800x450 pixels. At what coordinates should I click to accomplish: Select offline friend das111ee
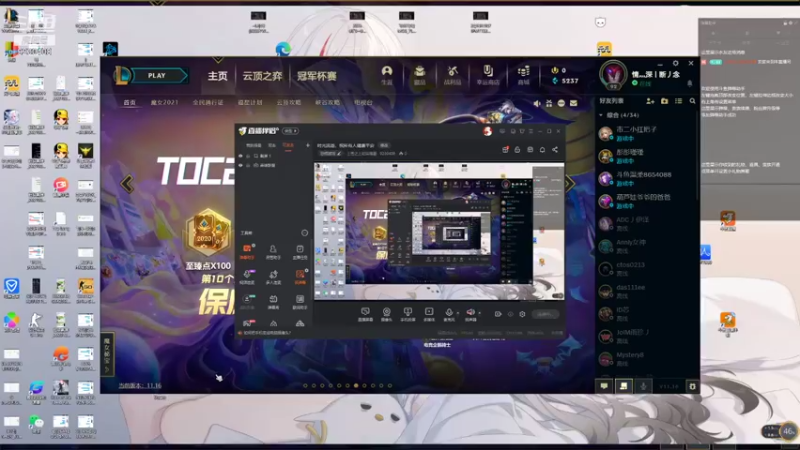(x=647, y=291)
